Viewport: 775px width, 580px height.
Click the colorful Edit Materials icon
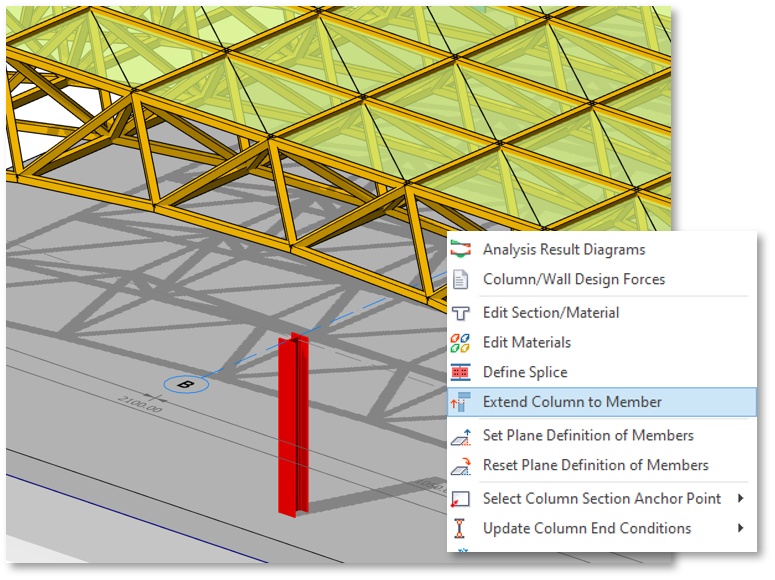coord(461,342)
